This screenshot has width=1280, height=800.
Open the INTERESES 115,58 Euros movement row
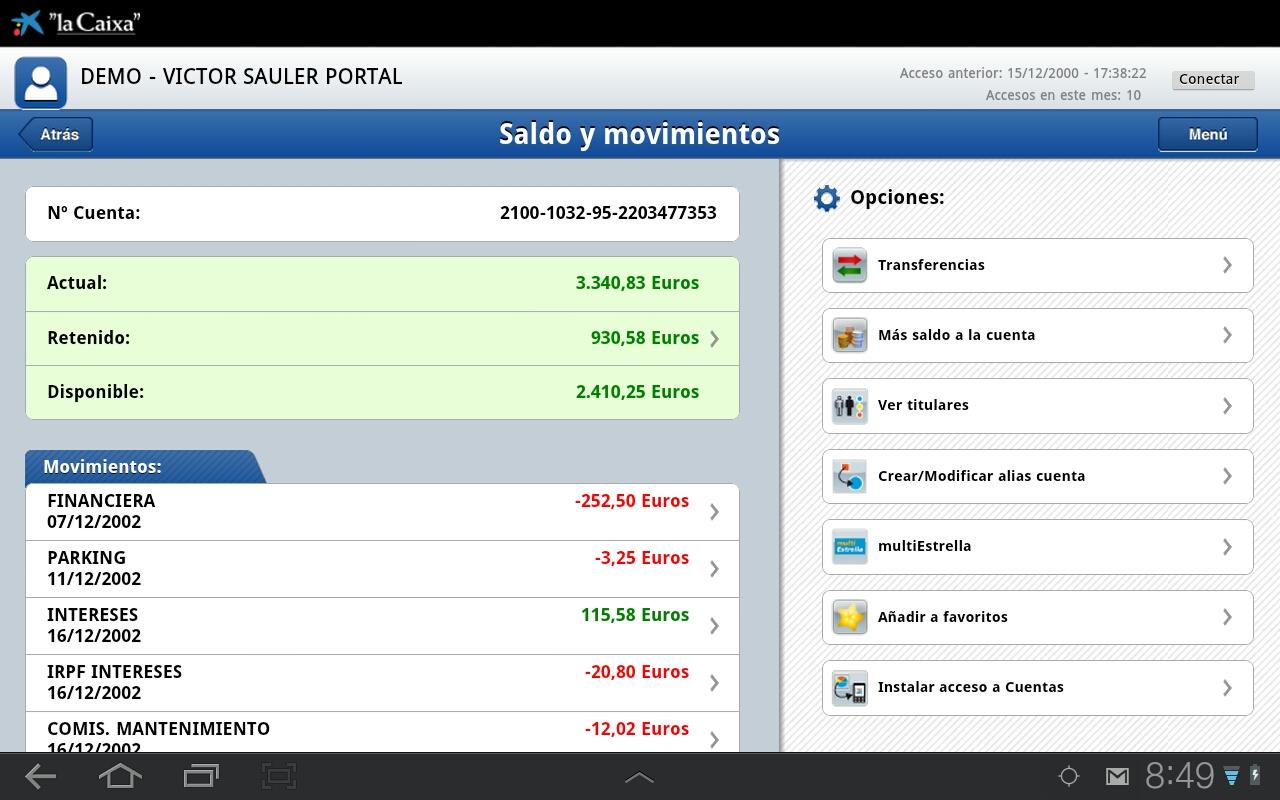click(382, 626)
